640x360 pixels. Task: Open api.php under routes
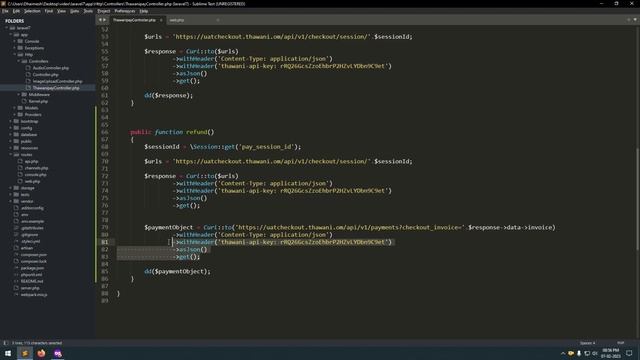point(31,161)
